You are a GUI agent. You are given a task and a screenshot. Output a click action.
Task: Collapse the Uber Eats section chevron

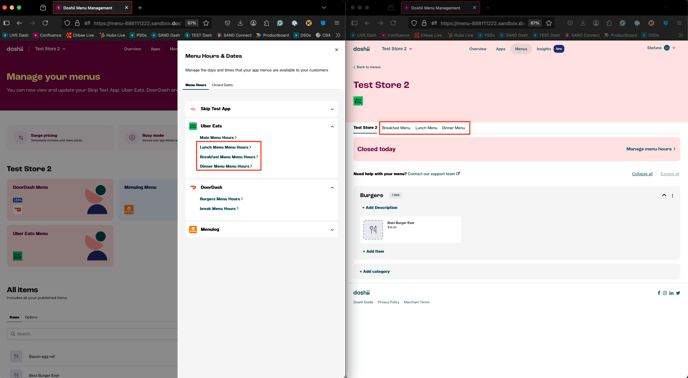(332, 126)
